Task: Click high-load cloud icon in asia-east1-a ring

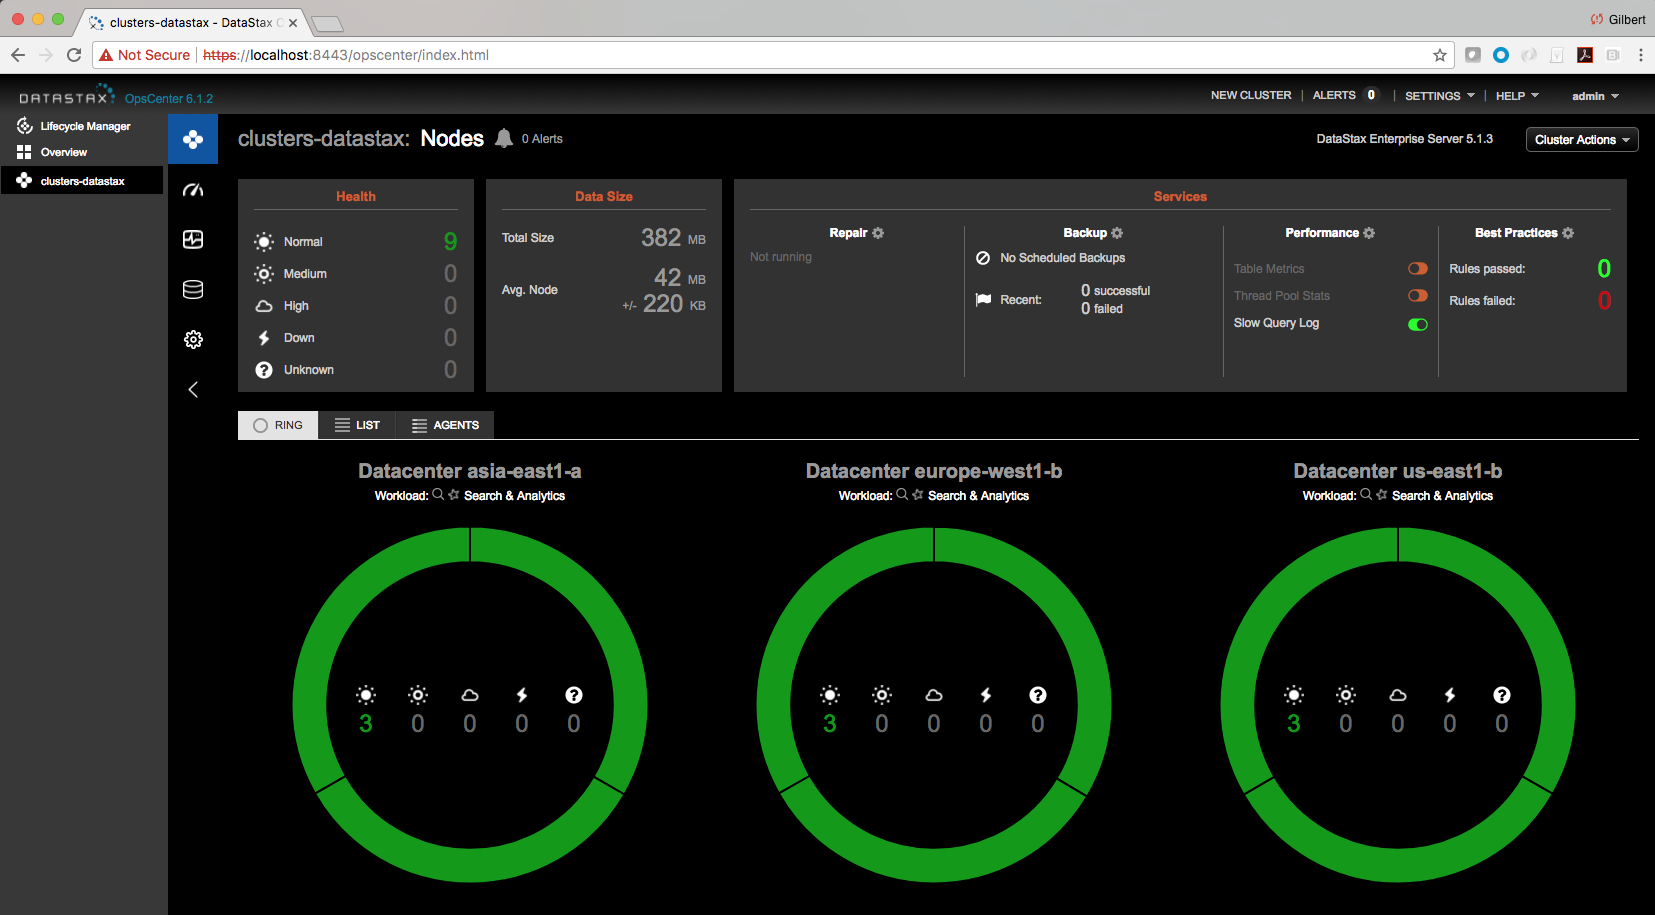Action: click(470, 695)
